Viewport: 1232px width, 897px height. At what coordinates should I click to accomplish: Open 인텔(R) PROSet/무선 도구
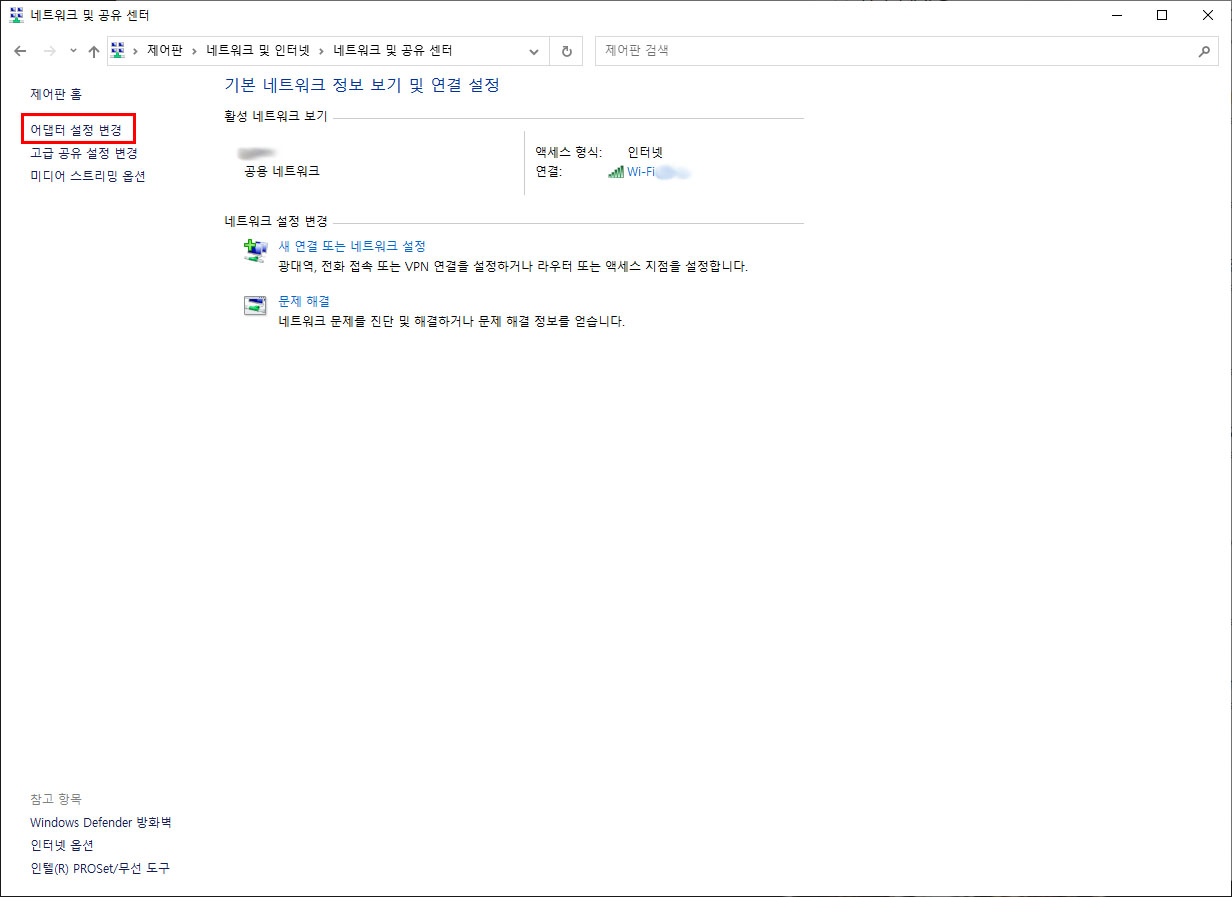(99, 868)
